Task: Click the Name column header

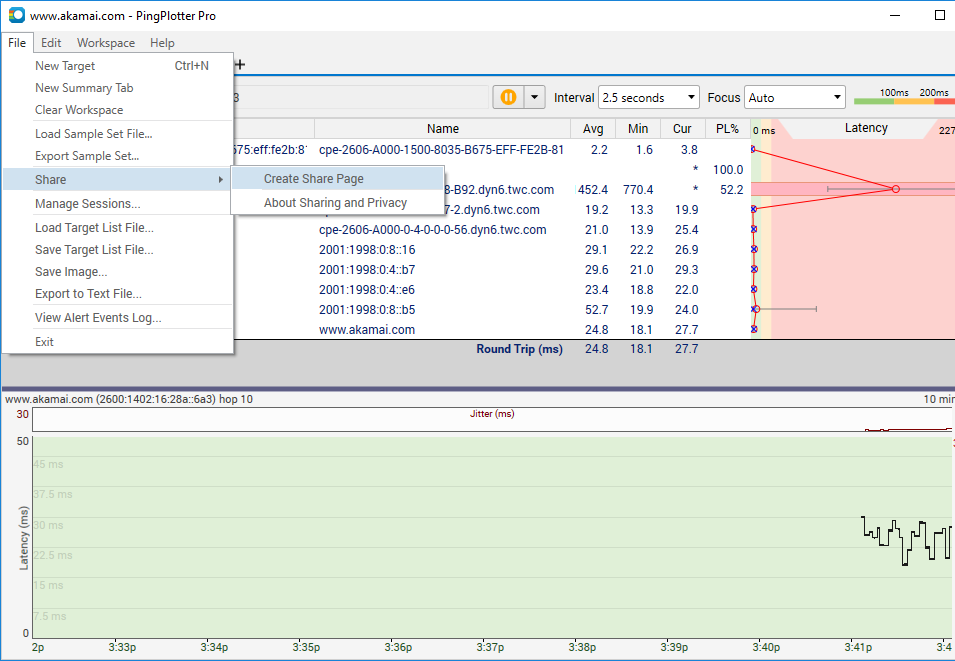Action: tap(444, 128)
